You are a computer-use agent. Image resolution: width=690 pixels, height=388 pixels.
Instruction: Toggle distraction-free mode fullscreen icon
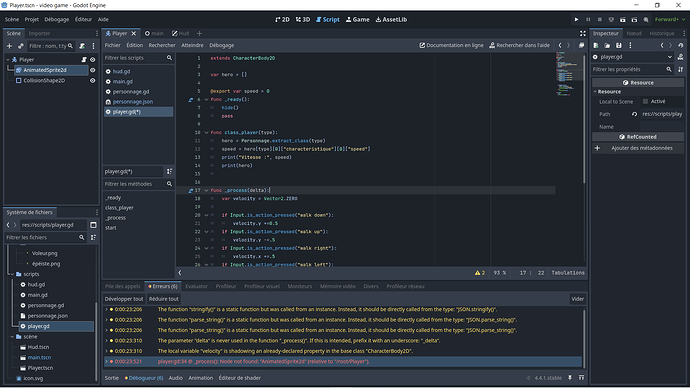(x=583, y=33)
